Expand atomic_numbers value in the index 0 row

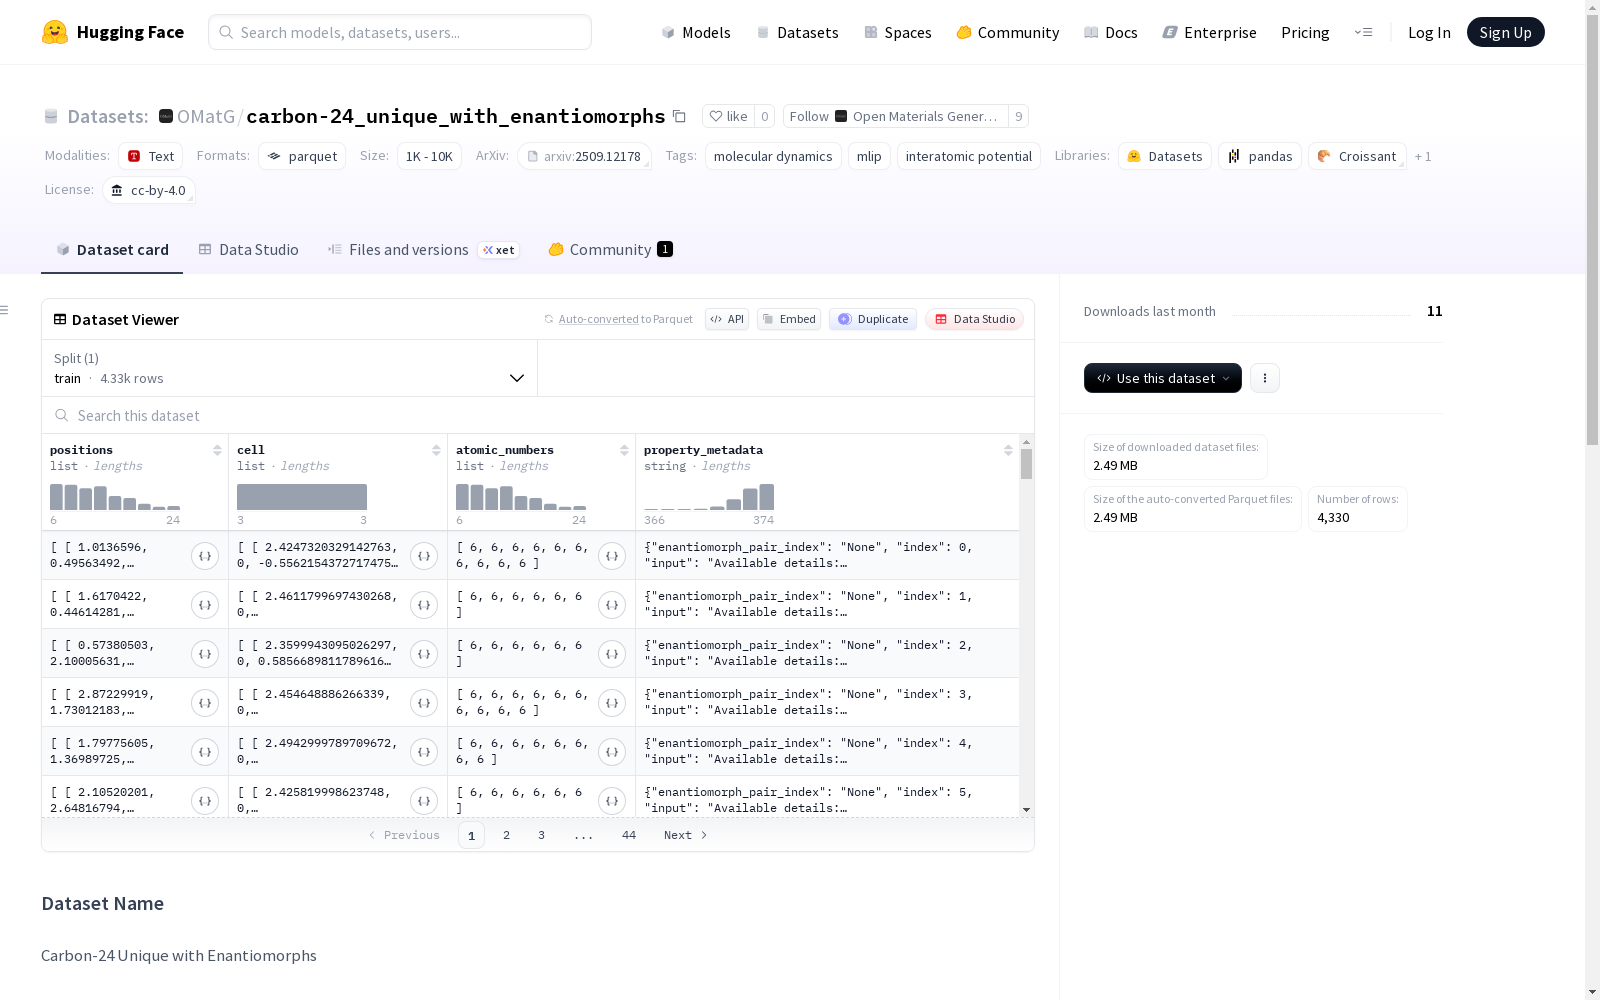click(x=612, y=556)
